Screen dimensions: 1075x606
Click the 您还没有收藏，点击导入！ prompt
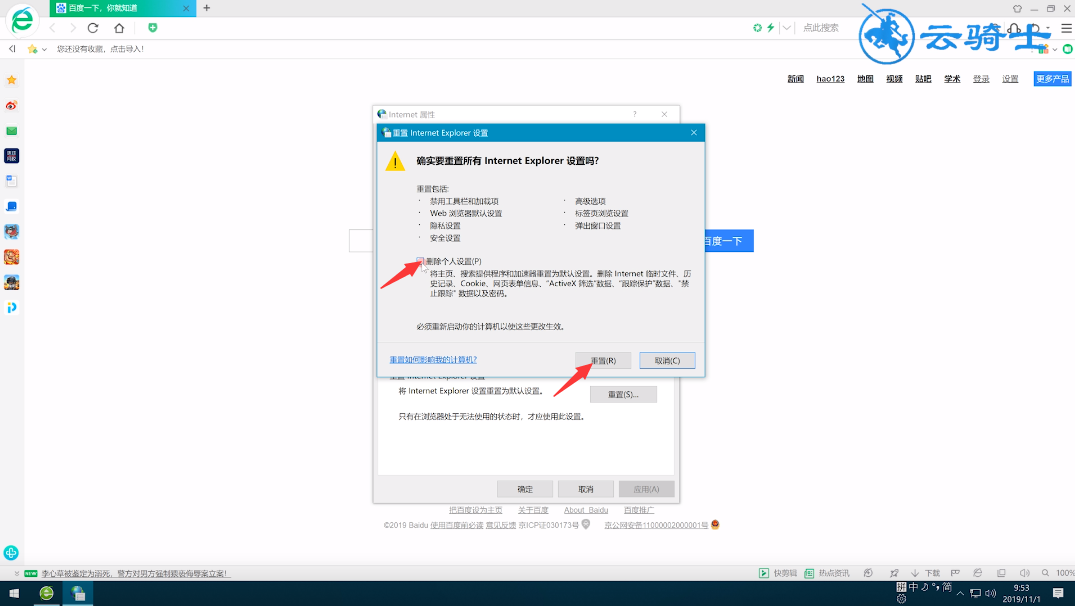(100, 49)
